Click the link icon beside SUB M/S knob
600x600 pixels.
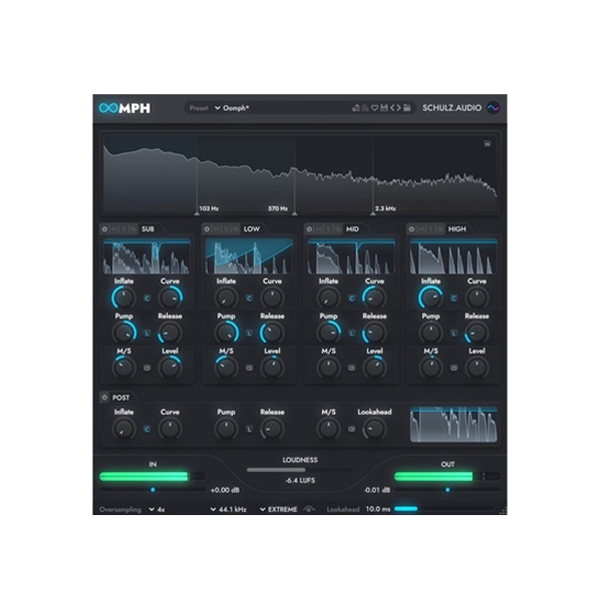pos(147,368)
